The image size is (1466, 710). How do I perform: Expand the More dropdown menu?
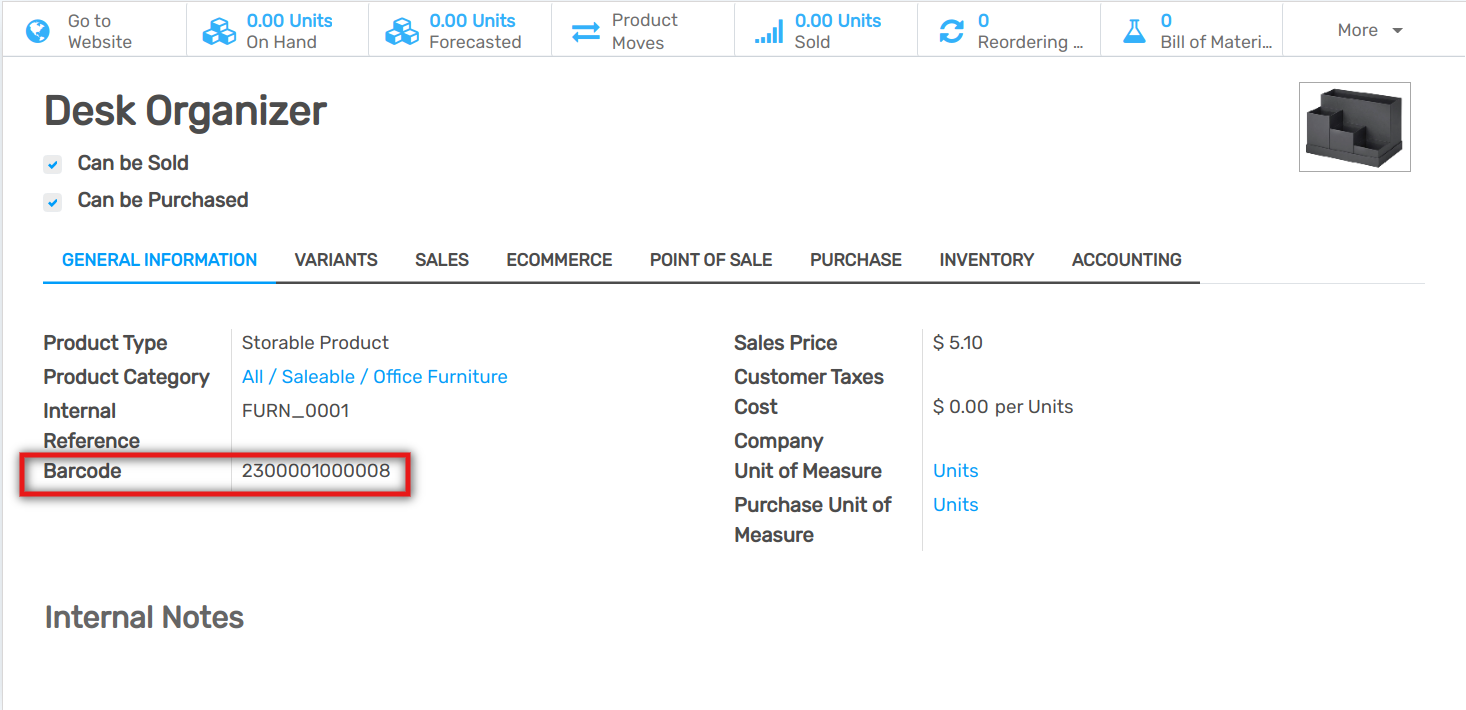[x=1370, y=30]
